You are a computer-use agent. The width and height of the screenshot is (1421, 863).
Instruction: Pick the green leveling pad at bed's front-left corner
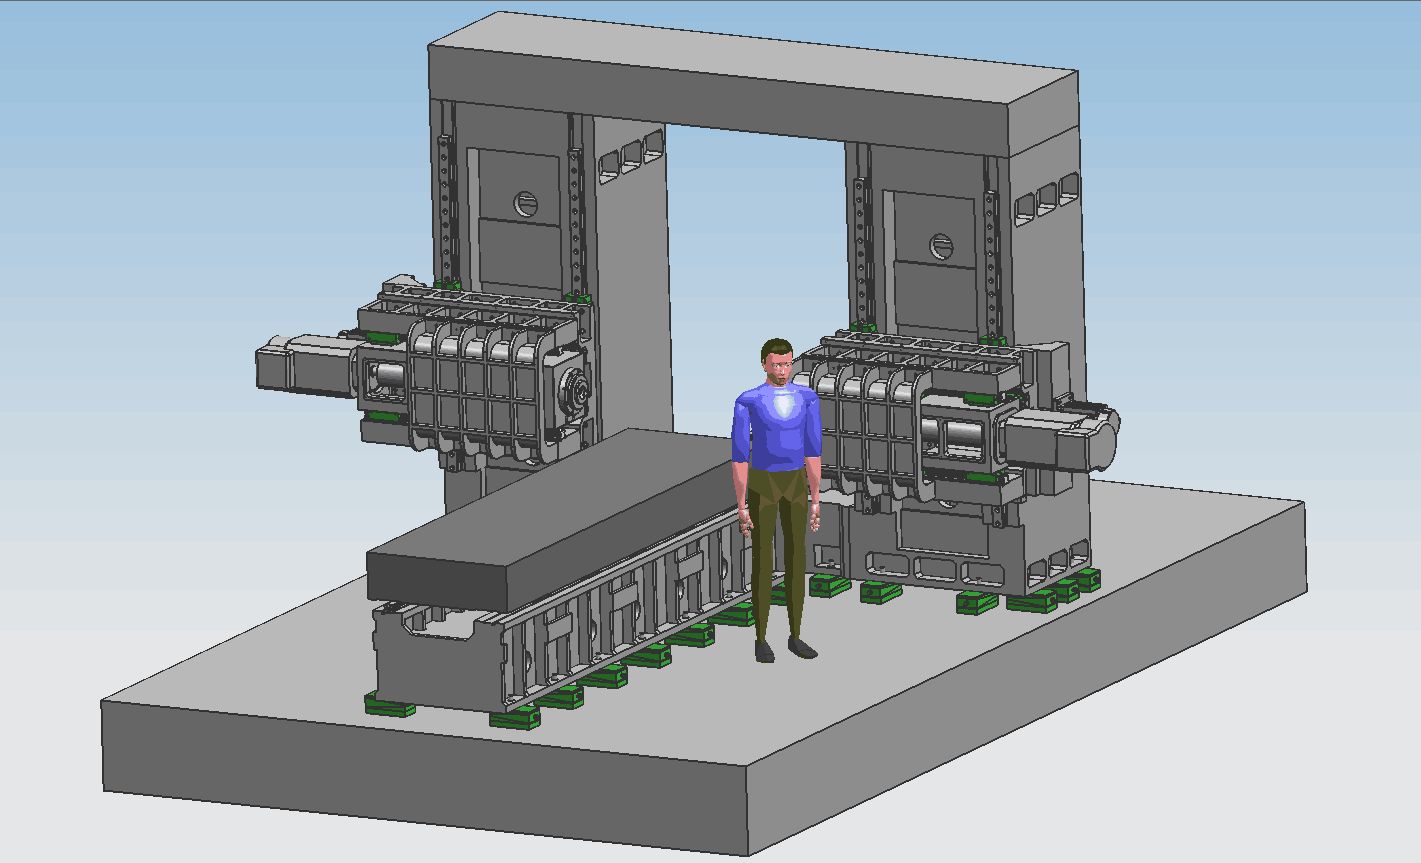390,703
